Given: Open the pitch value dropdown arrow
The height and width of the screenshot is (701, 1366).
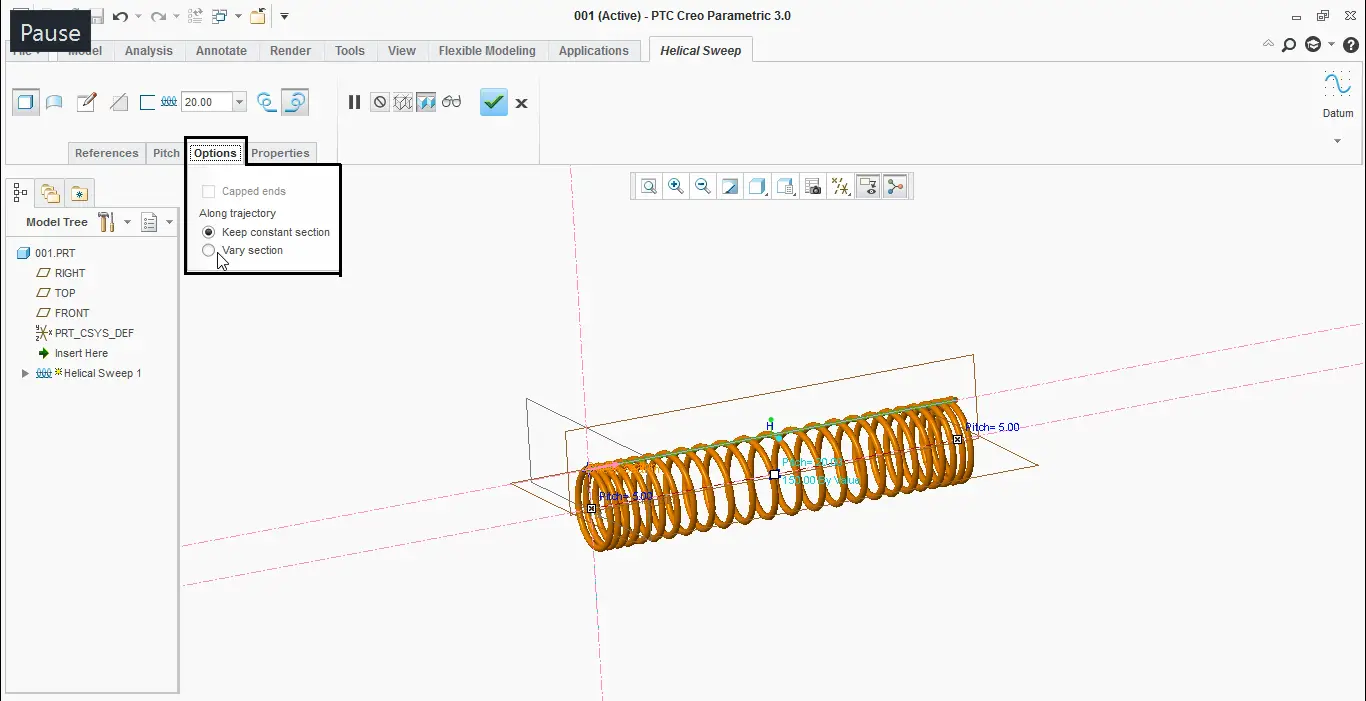Looking at the screenshot, I should click(x=238, y=102).
